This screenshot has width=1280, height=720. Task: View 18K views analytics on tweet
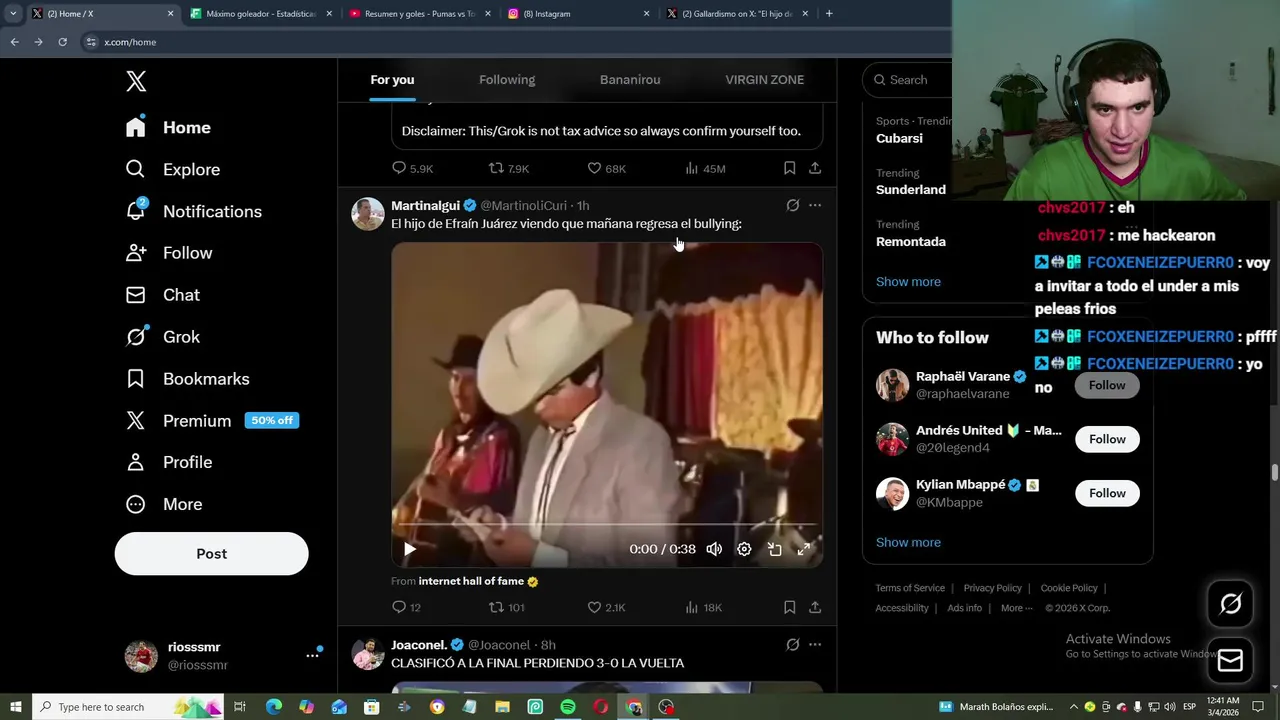704,607
